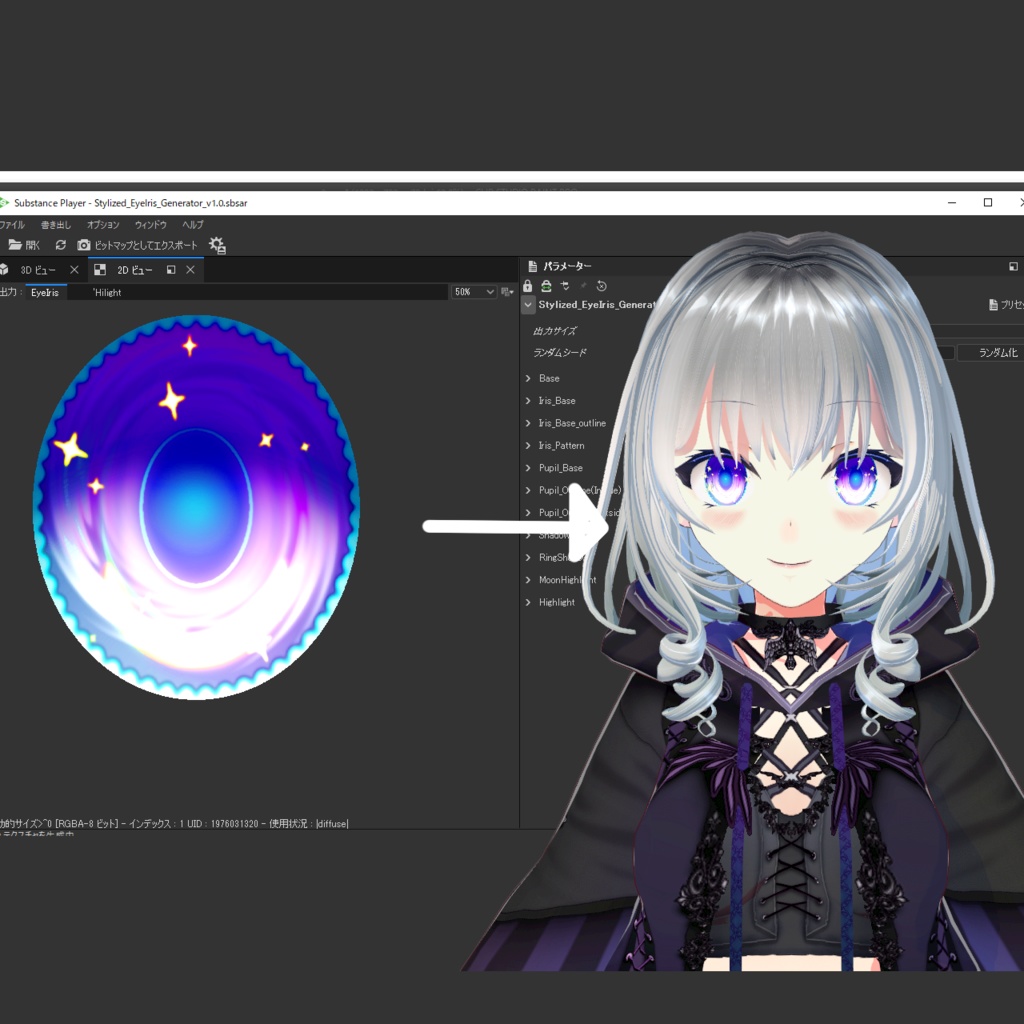Open the プリセット presets icon

tap(994, 305)
